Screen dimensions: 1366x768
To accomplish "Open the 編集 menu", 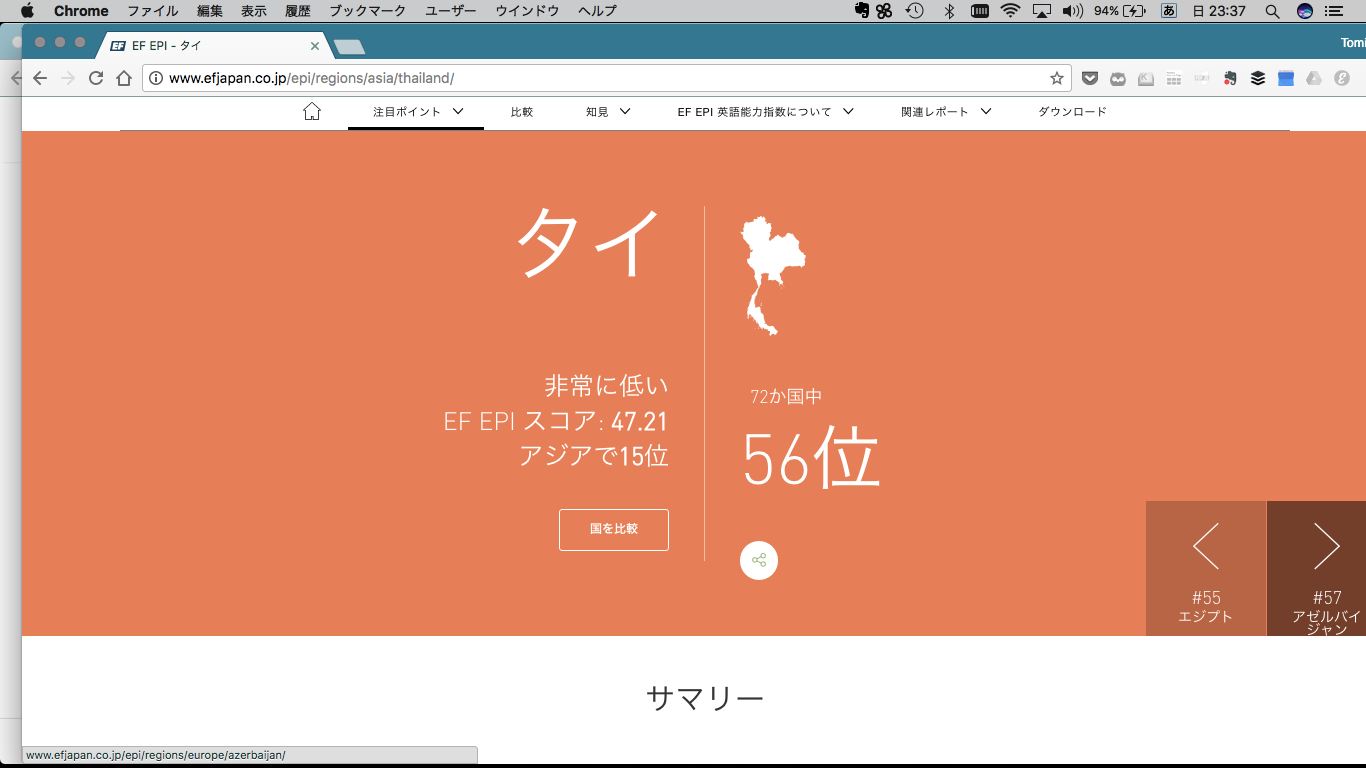I will pos(210,11).
